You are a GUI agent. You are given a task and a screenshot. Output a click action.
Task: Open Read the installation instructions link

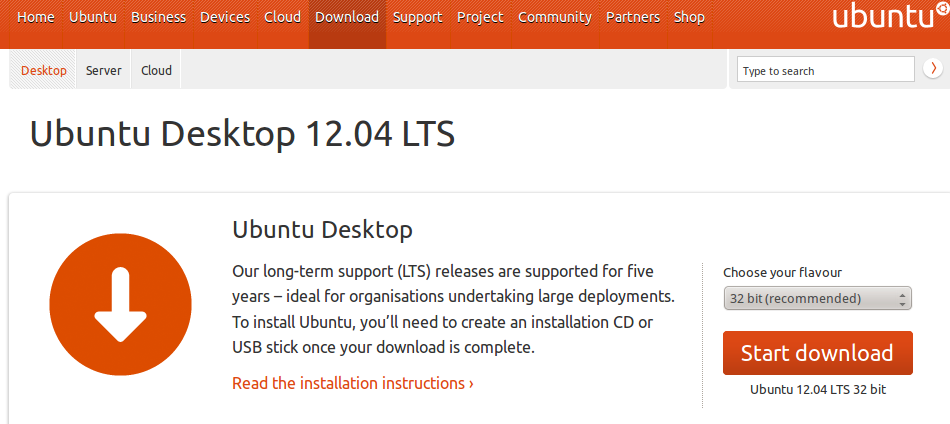pos(352,383)
